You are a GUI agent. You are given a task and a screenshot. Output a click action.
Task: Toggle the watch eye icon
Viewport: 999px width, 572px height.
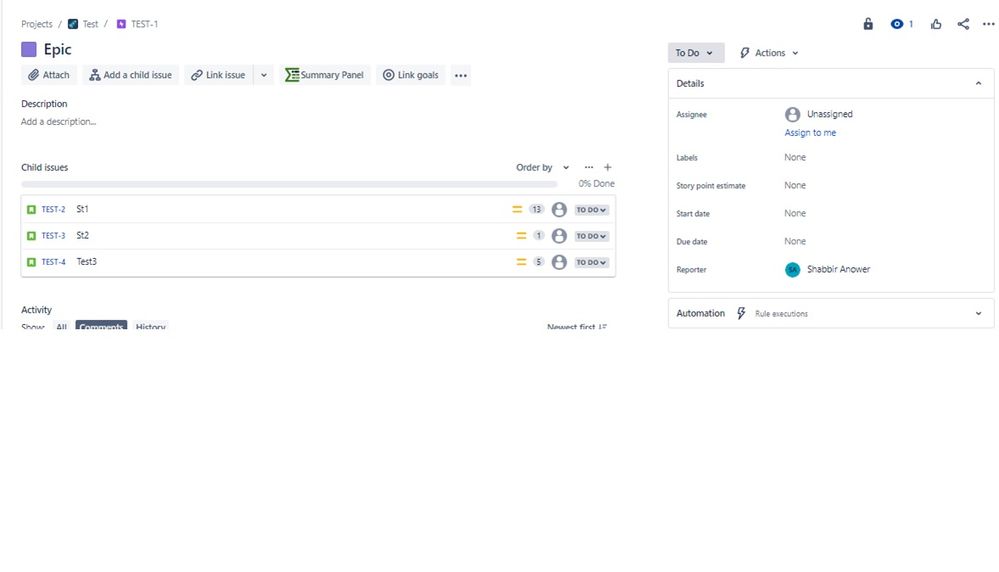(897, 24)
